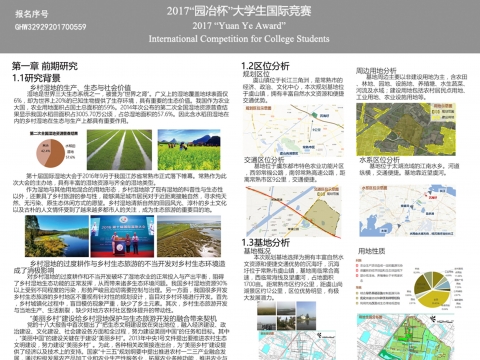The image size is (480, 360).
Task: Click the 水系区位分析 subheading
Action: (379, 160)
